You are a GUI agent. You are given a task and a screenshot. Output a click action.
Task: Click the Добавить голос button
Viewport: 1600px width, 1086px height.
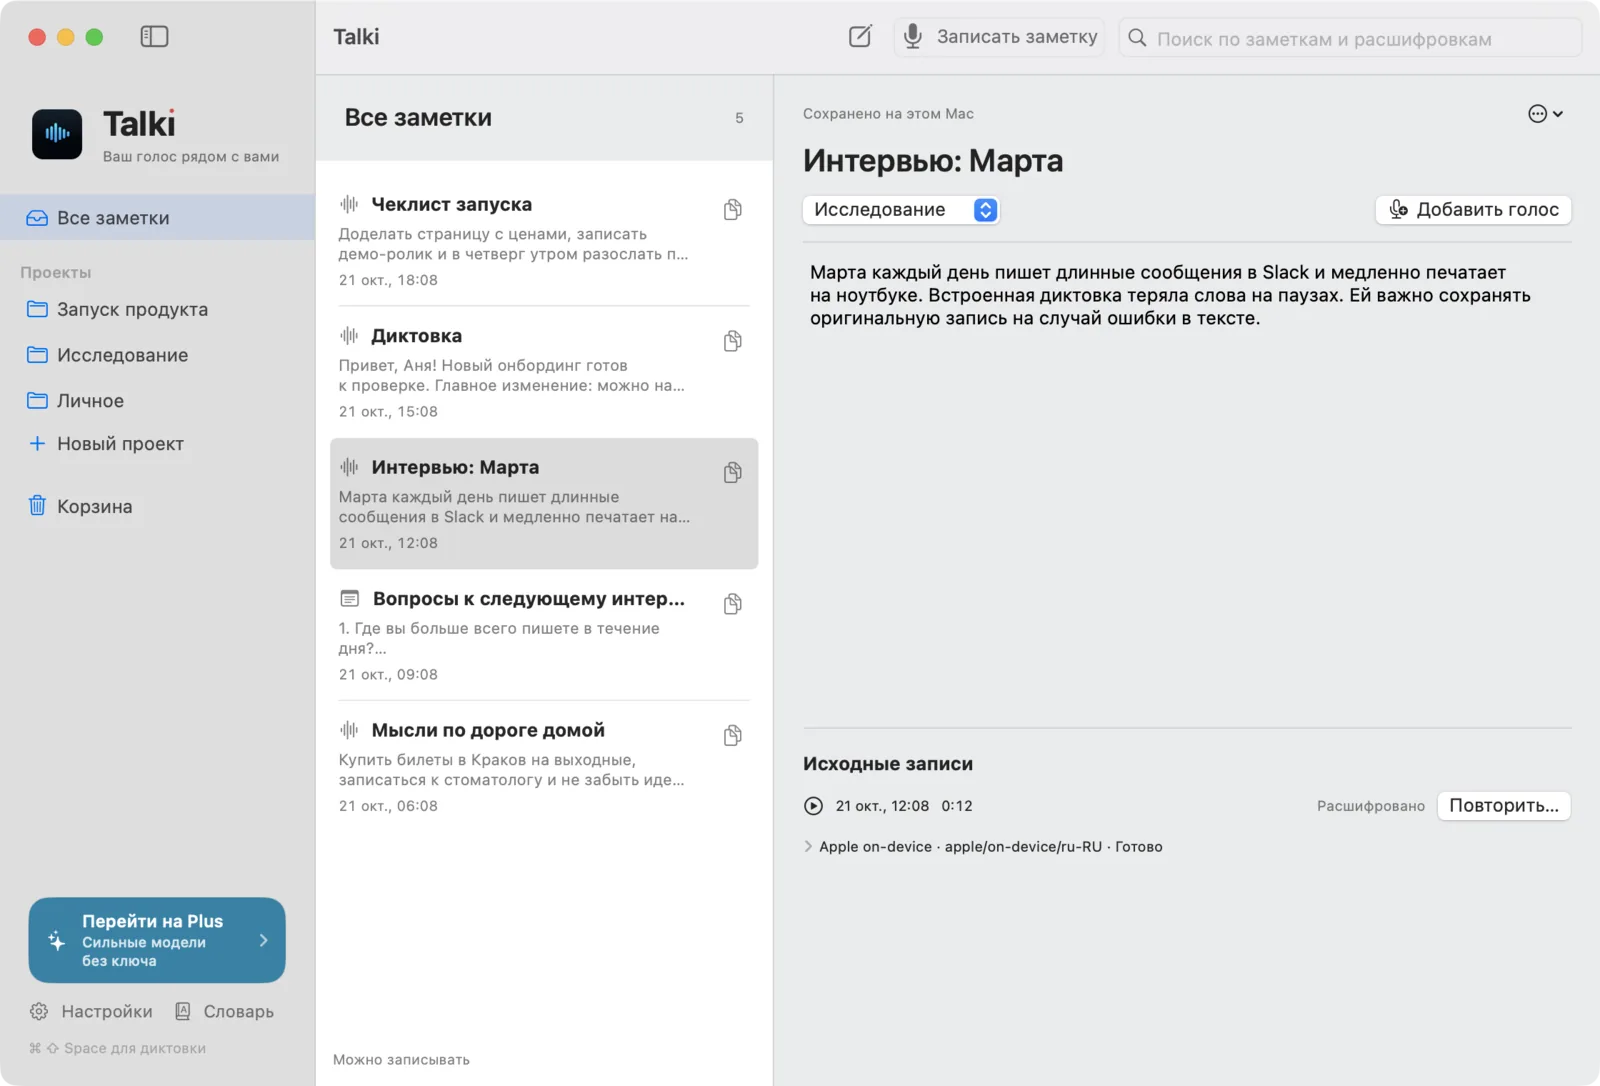click(x=1473, y=210)
